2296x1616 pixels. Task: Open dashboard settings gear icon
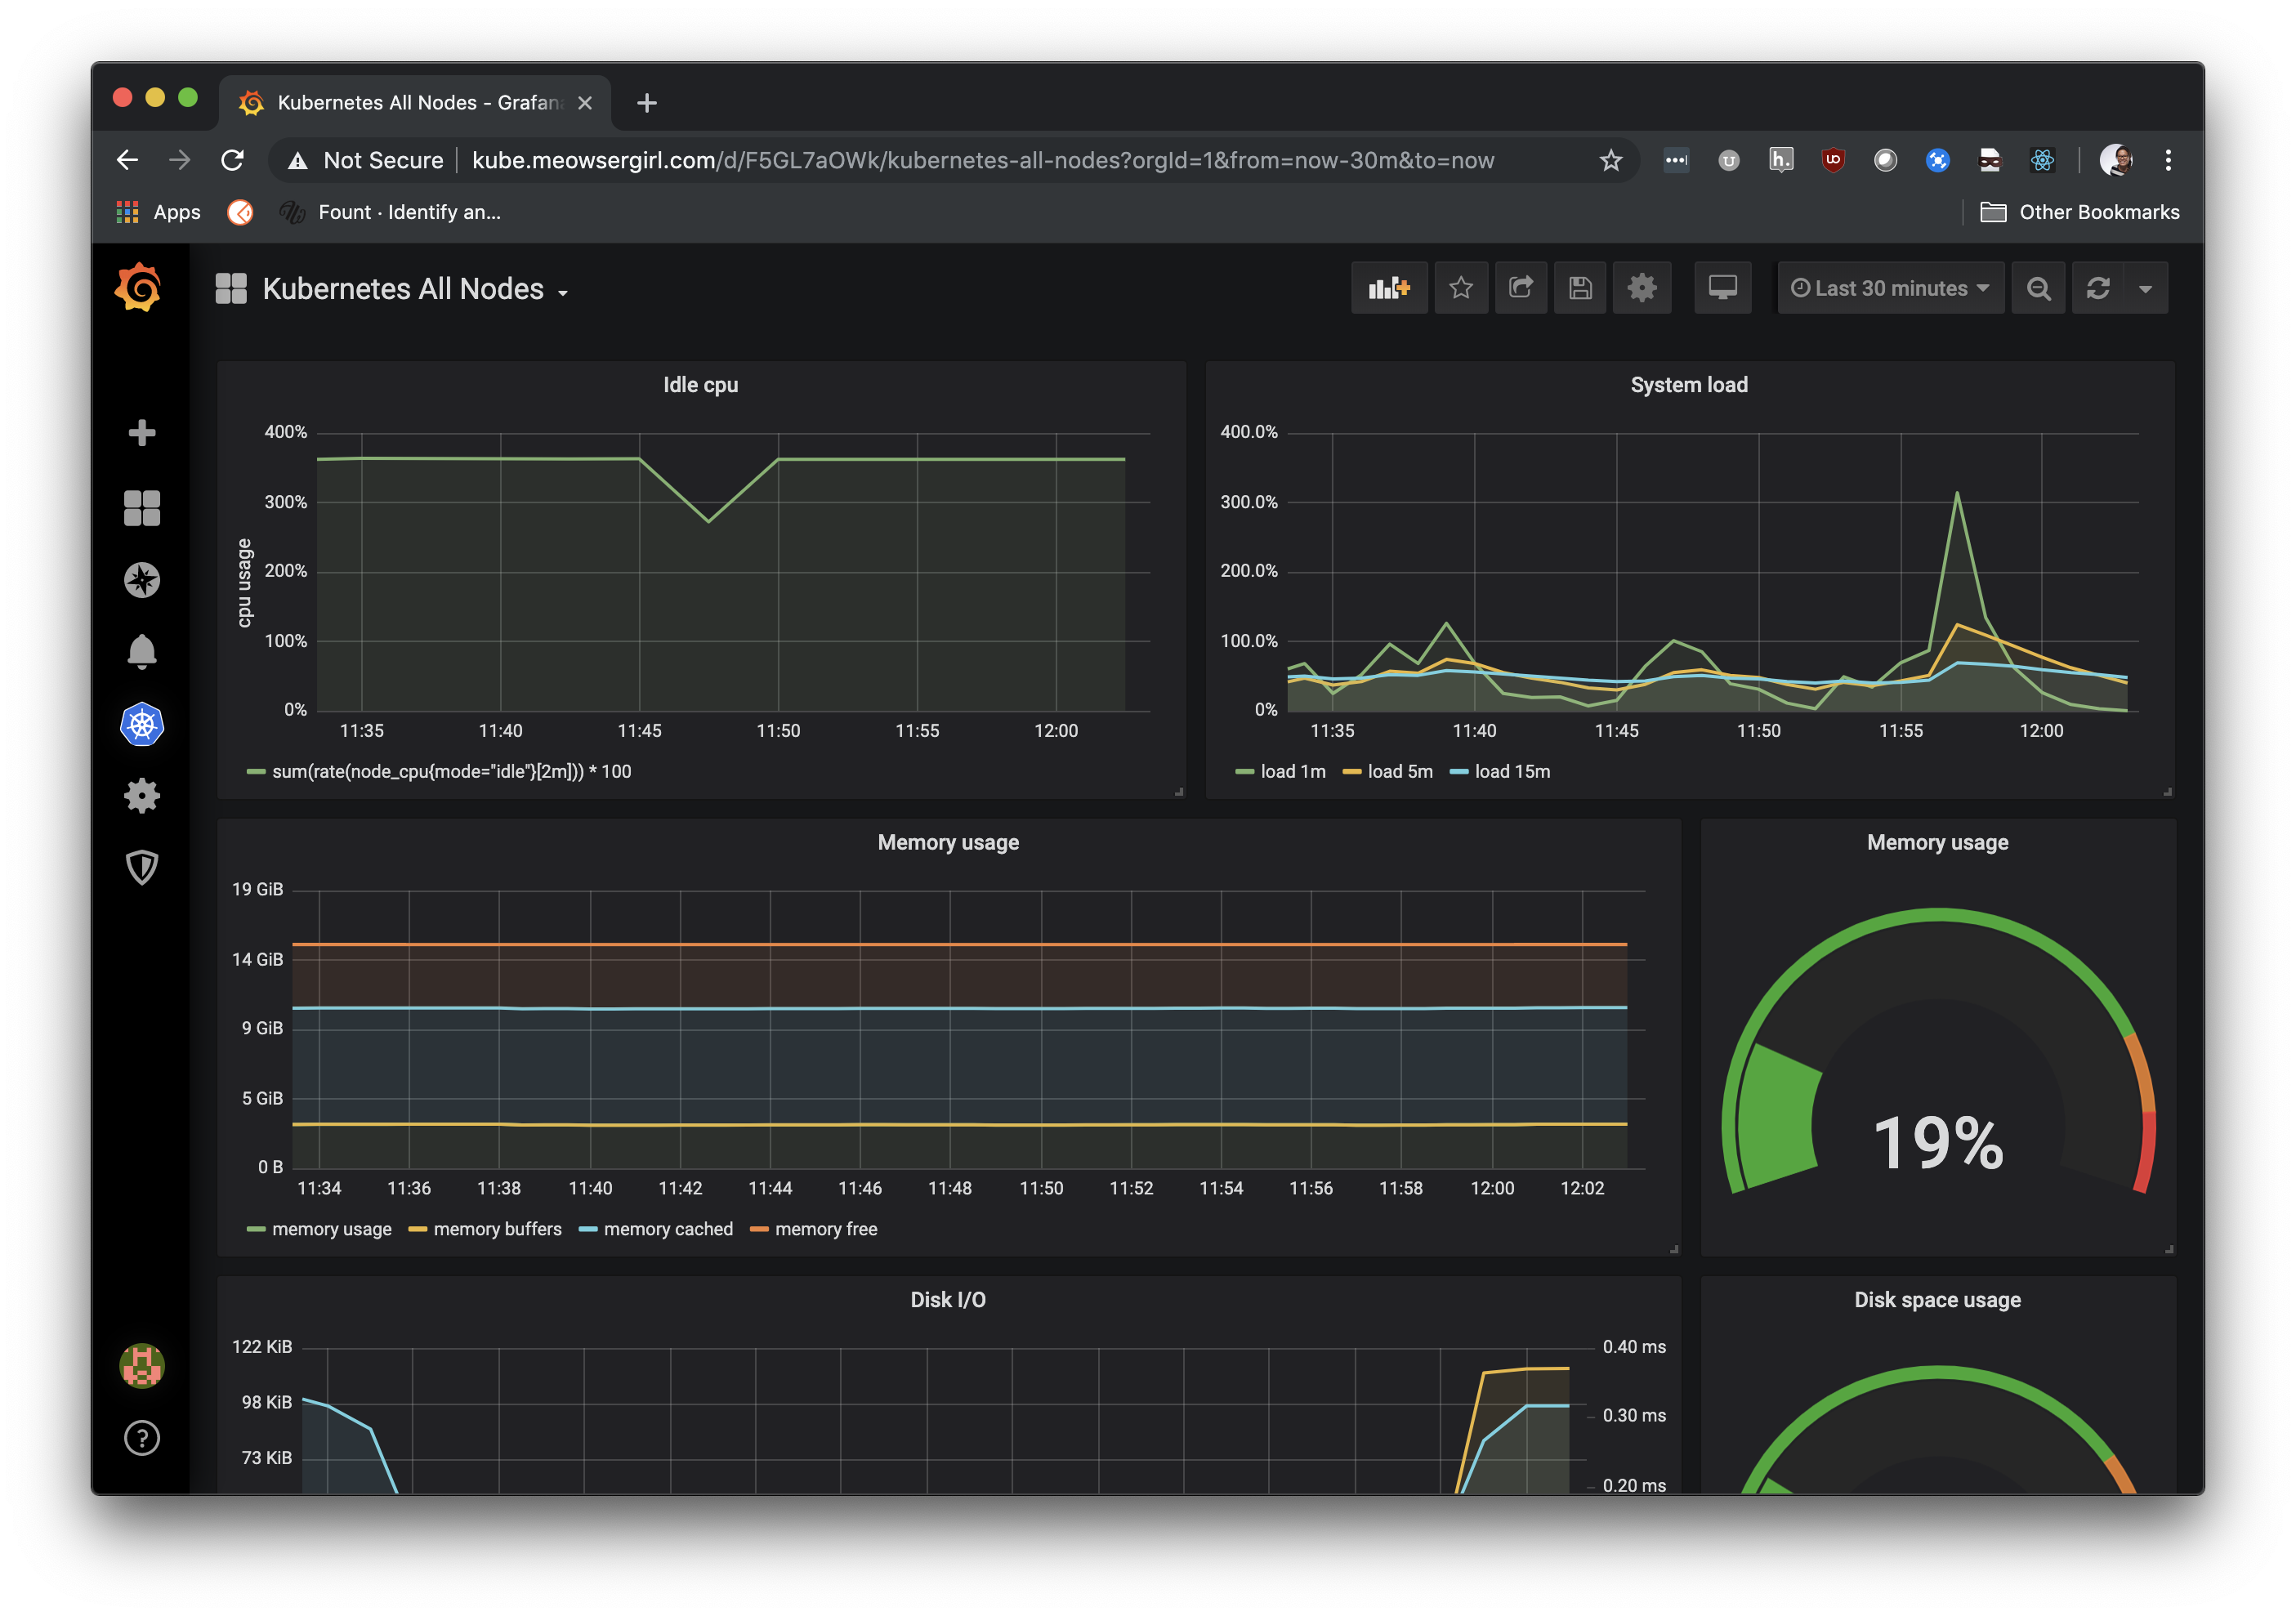coord(1642,288)
